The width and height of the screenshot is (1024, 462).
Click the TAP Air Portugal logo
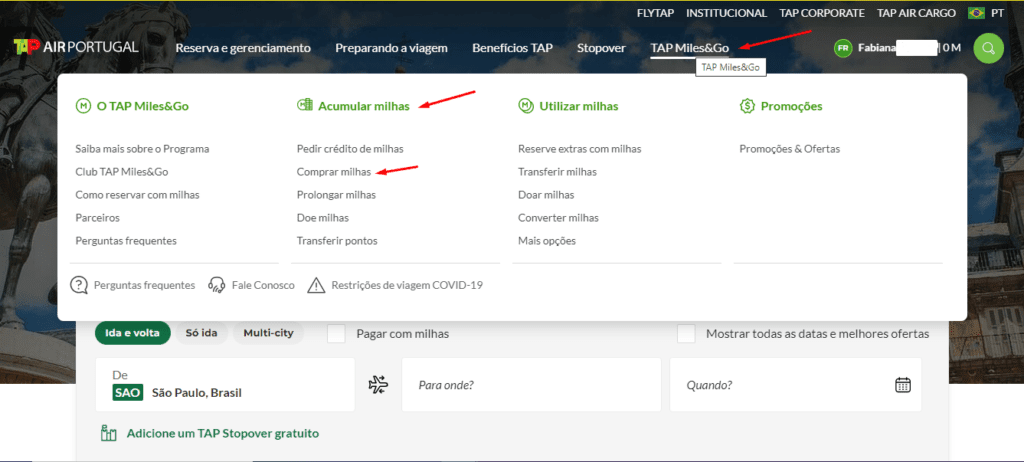76,47
